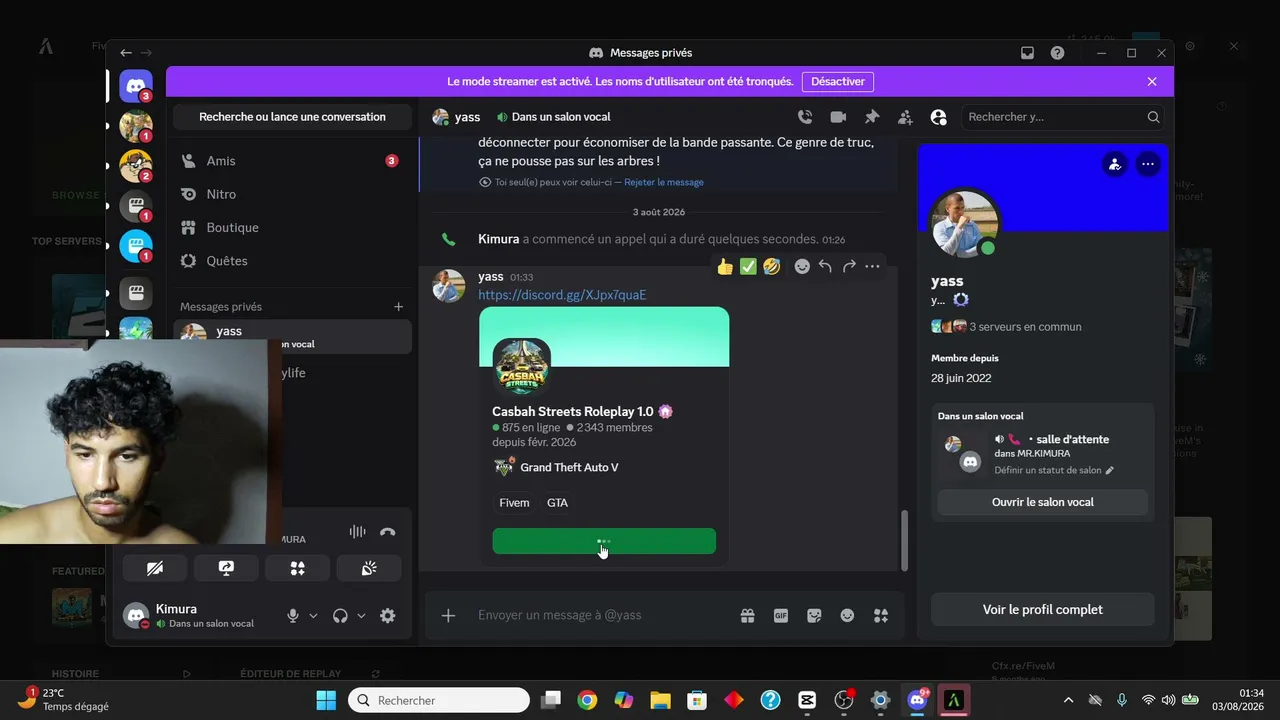The image size is (1280, 720).
Task: Open the add reaction emoji picker on the message
Action: (802, 266)
